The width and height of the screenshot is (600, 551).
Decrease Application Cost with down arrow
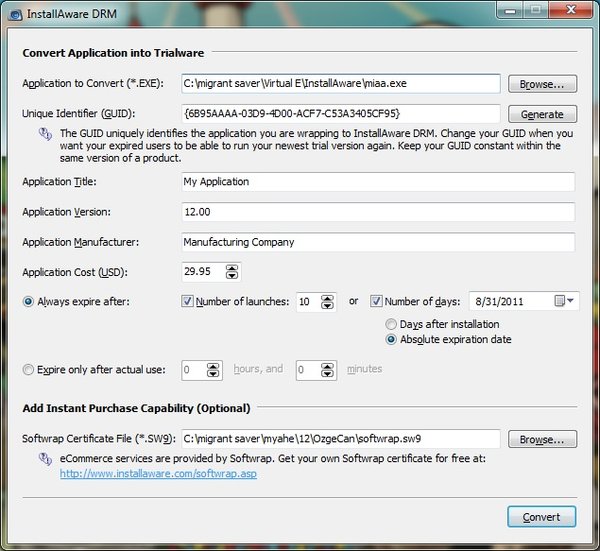[x=232, y=276]
